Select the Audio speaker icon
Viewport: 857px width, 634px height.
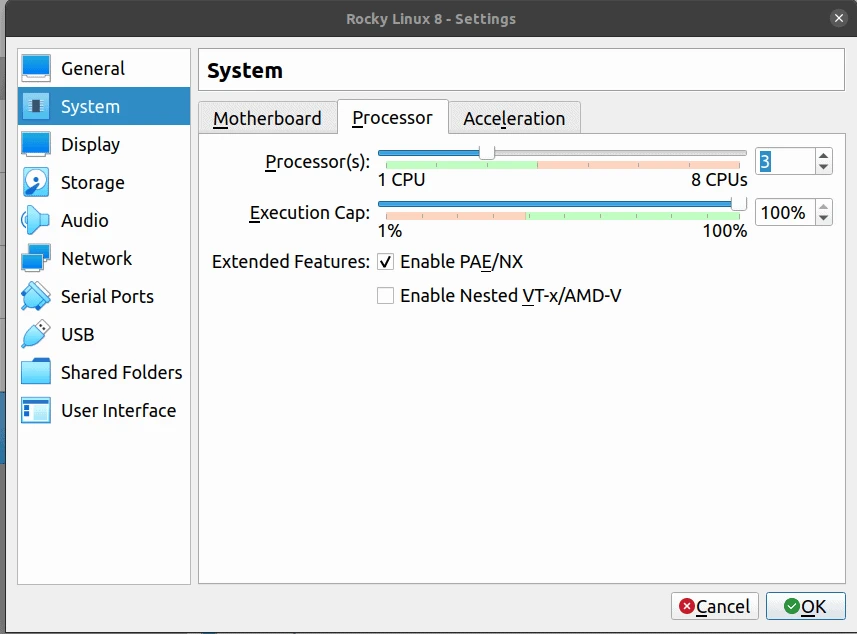[36, 220]
